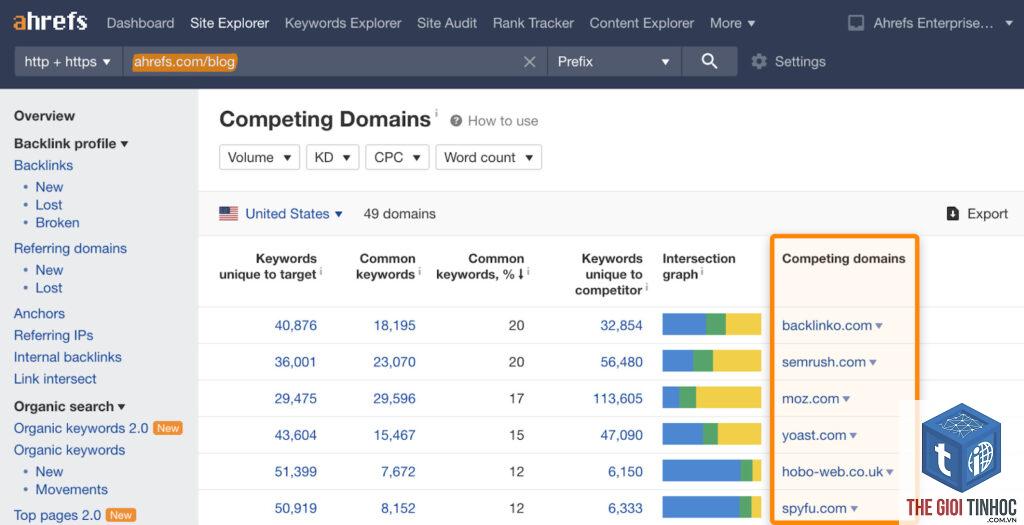This screenshot has height=525, width=1024.
Task: Open Internal backlinks in sidebar
Action: coord(67,357)
